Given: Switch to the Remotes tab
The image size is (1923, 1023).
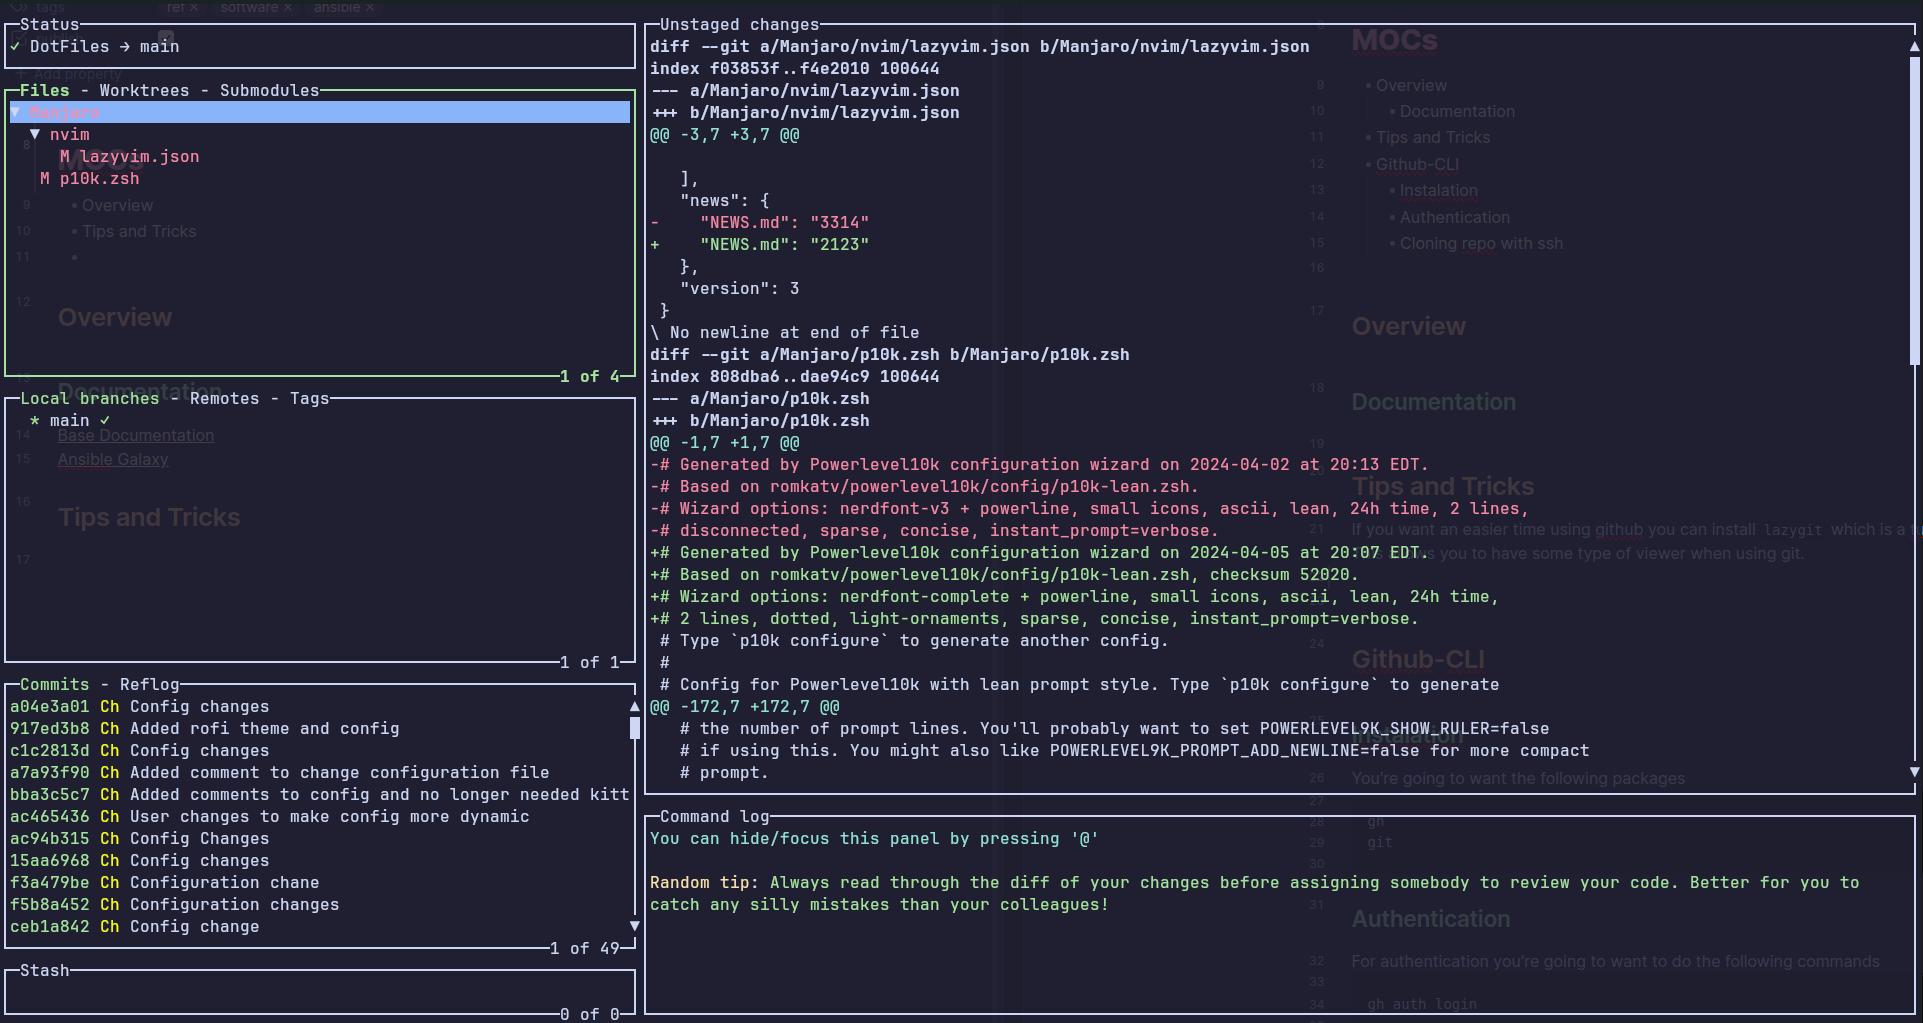Looking at the screenshot, I should [224, 398].
